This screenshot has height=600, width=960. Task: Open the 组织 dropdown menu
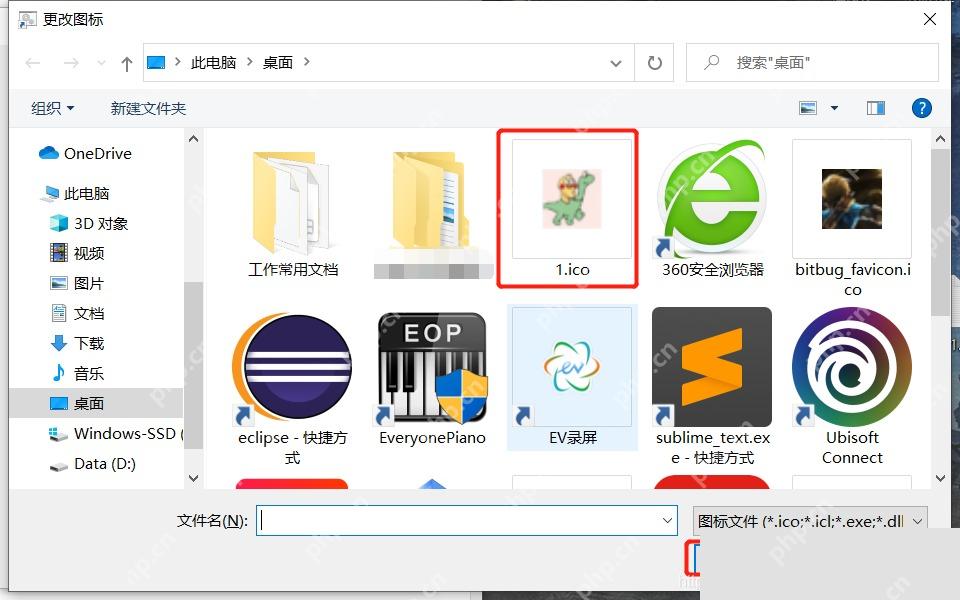coord(52,108)
